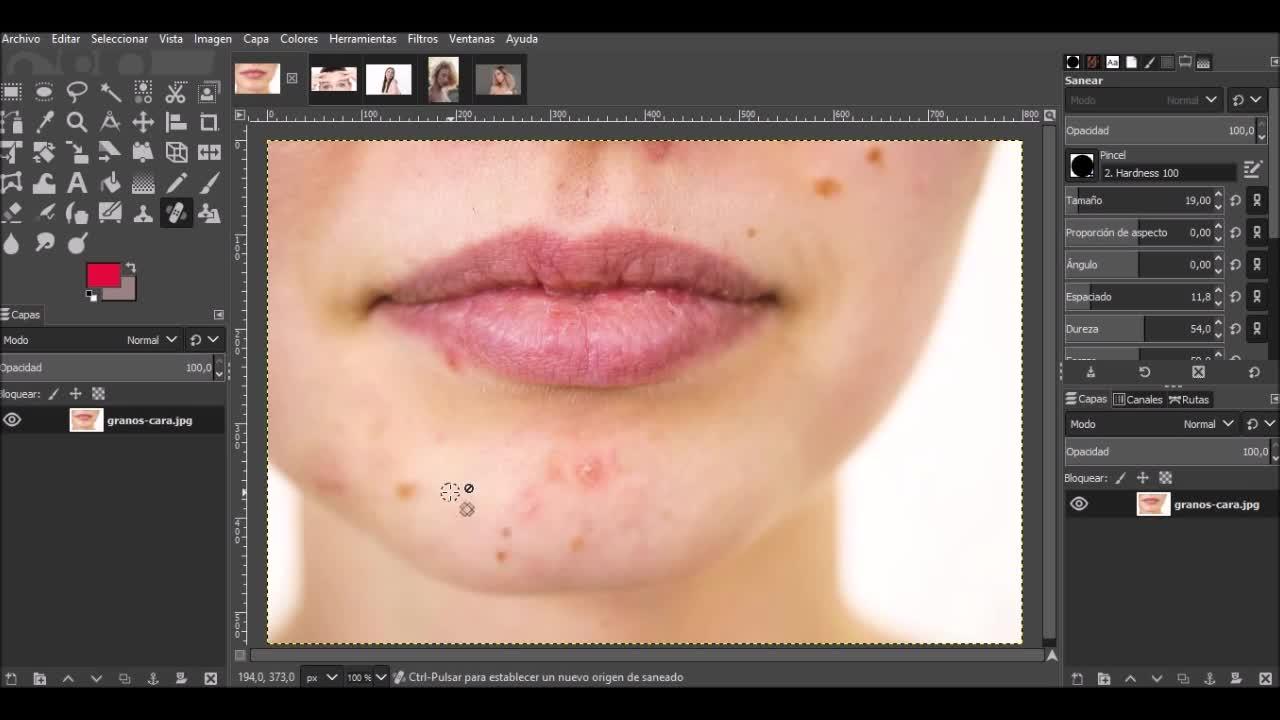The width and height of the screenshot is (1280, 720).
Task: Click the red foreground color swatch
Action: [x=102, y=275]
